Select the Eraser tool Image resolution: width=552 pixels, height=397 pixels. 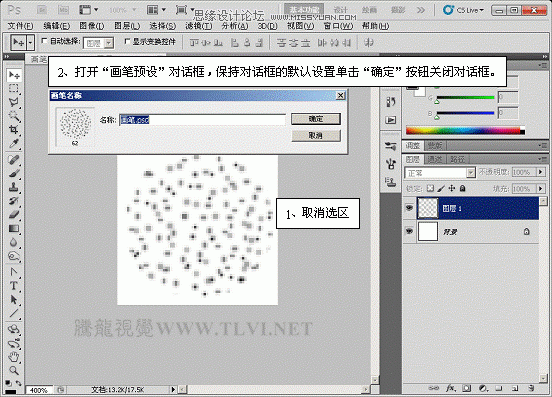click(14, 214)
